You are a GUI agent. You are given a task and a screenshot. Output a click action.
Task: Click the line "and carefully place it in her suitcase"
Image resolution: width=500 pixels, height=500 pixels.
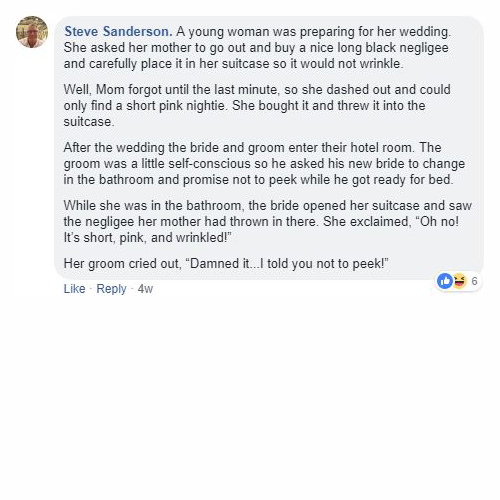tap(233, 64)
